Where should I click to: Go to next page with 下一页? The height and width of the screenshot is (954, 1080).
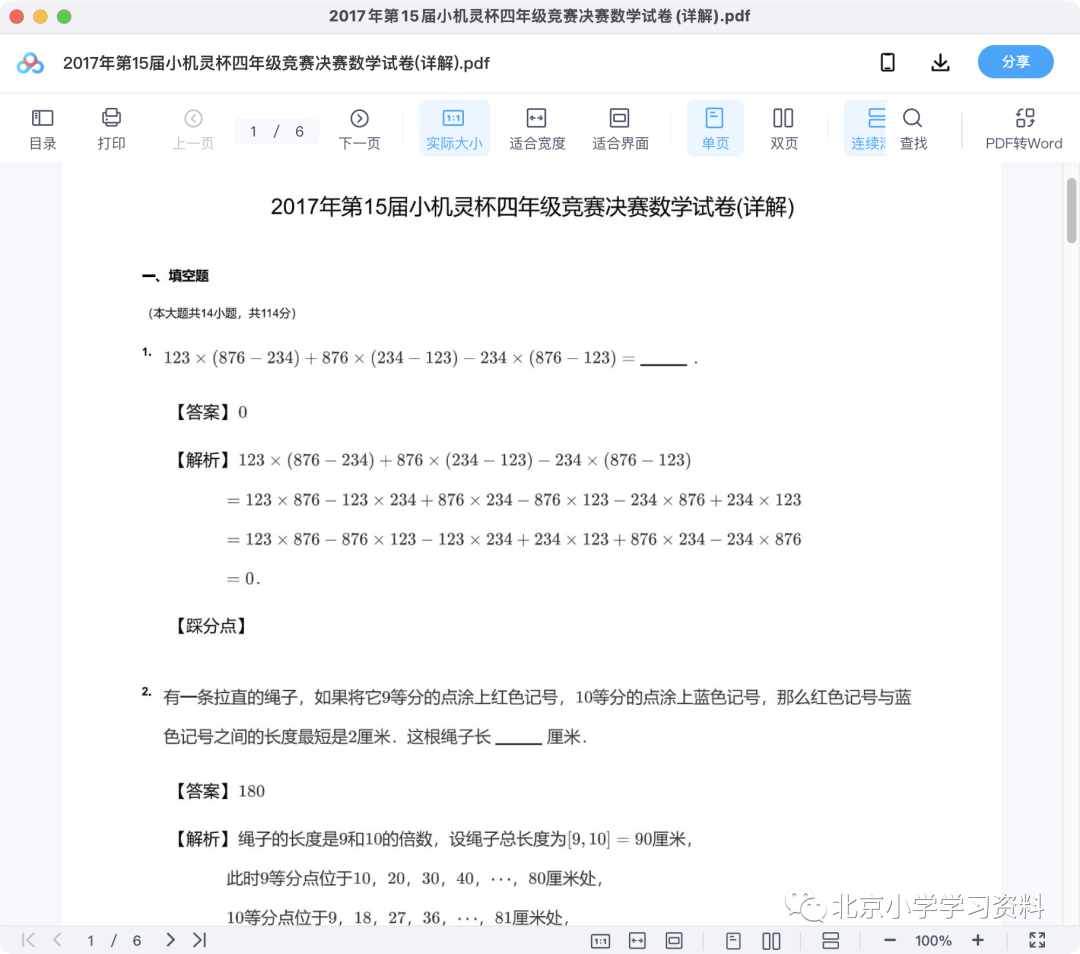coord(359,129)
